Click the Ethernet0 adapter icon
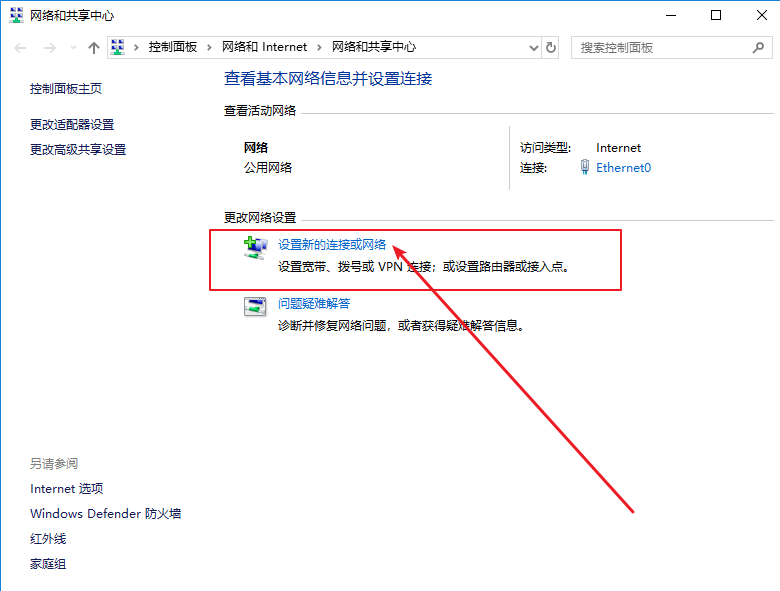Viewport: 780px width, 591px height. pos(585,168)
